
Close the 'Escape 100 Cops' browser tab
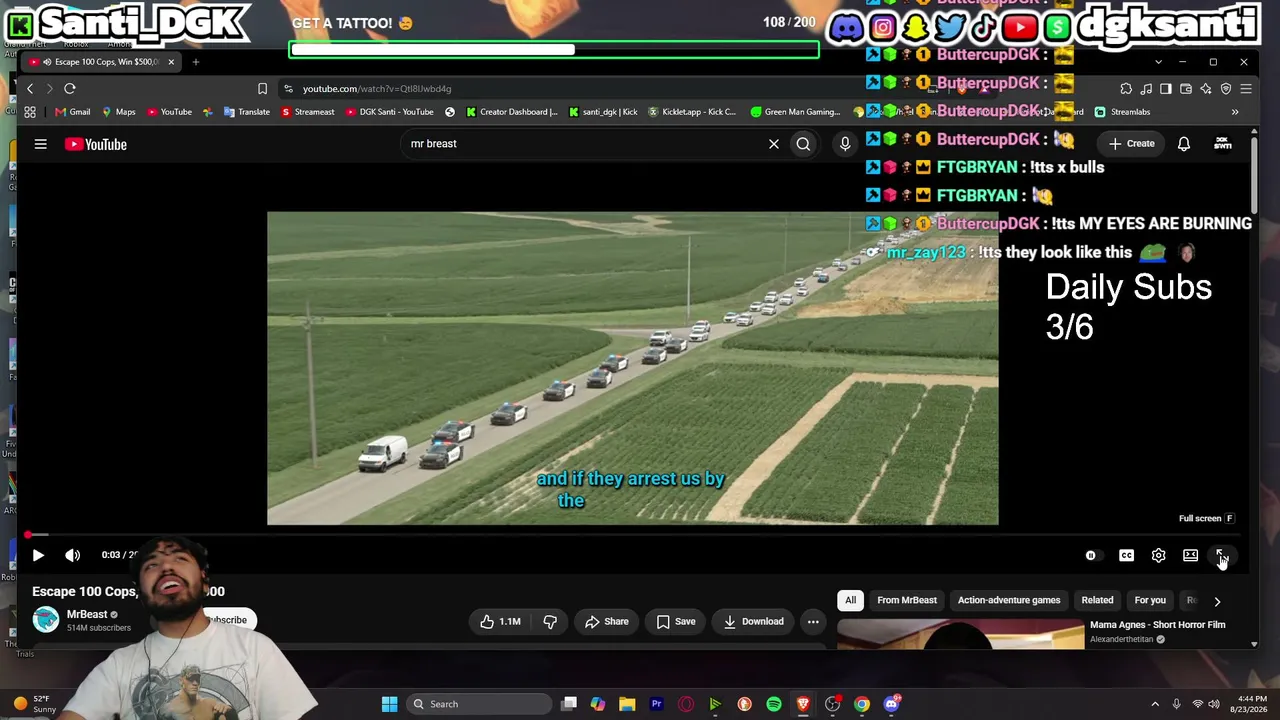tap(171, 62)
